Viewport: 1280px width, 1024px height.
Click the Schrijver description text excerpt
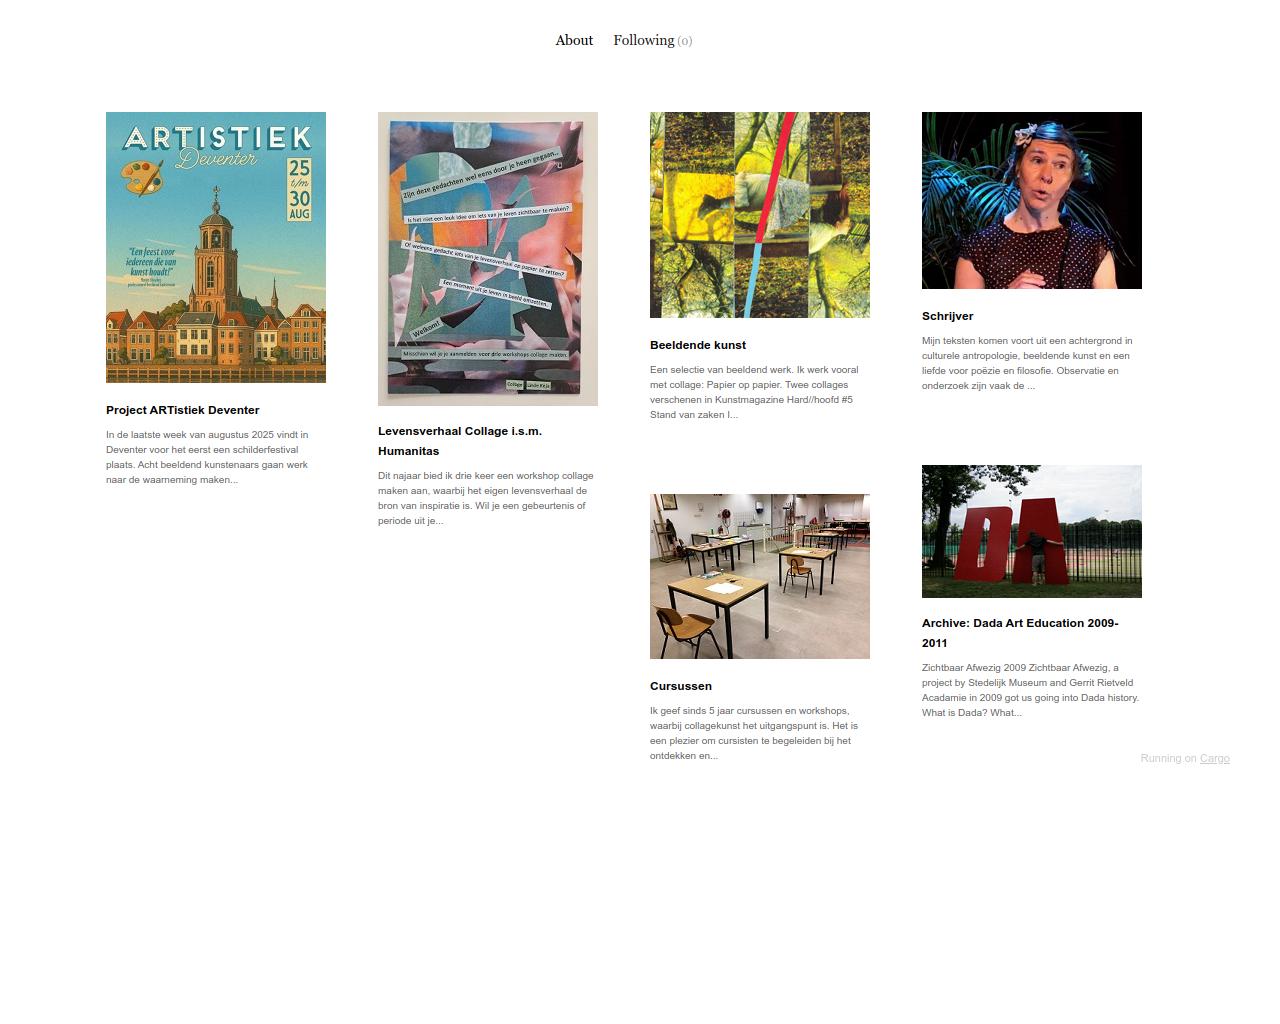pos(1028,363)
